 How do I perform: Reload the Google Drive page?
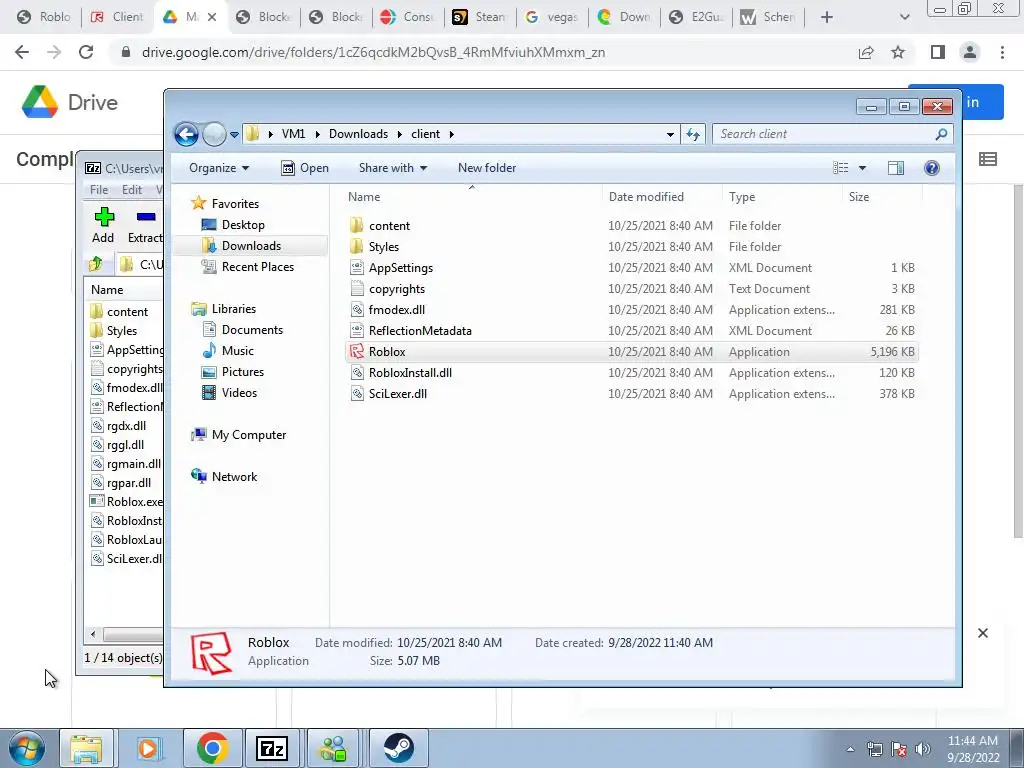click(x=86, y=52)
